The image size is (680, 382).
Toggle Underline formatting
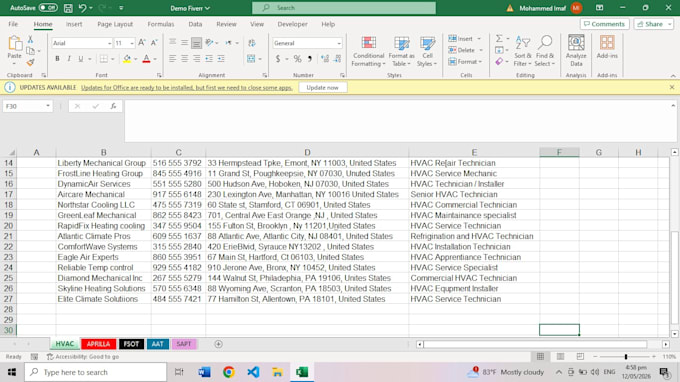pos(81,59)
